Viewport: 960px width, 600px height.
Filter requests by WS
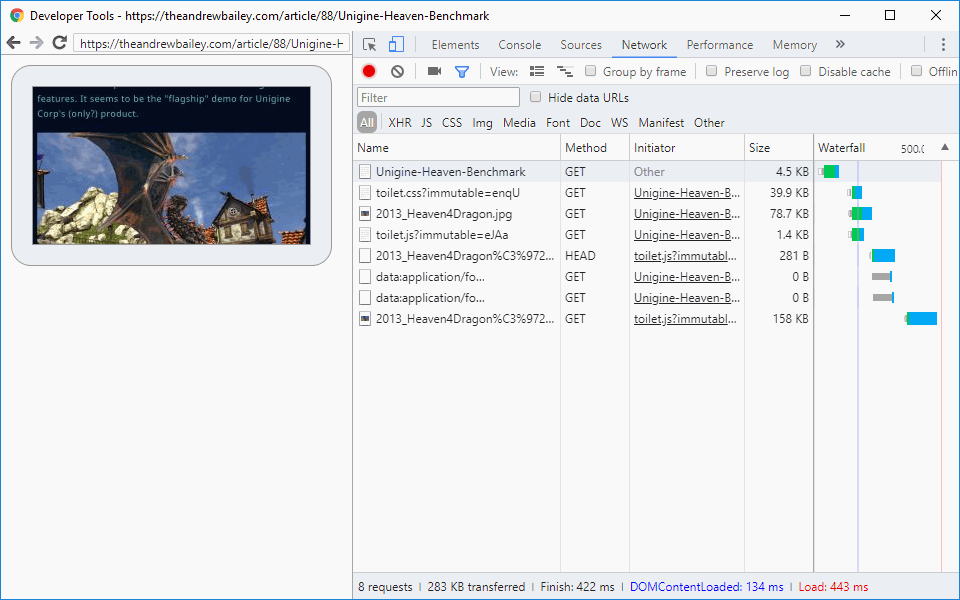click(620, 122)
